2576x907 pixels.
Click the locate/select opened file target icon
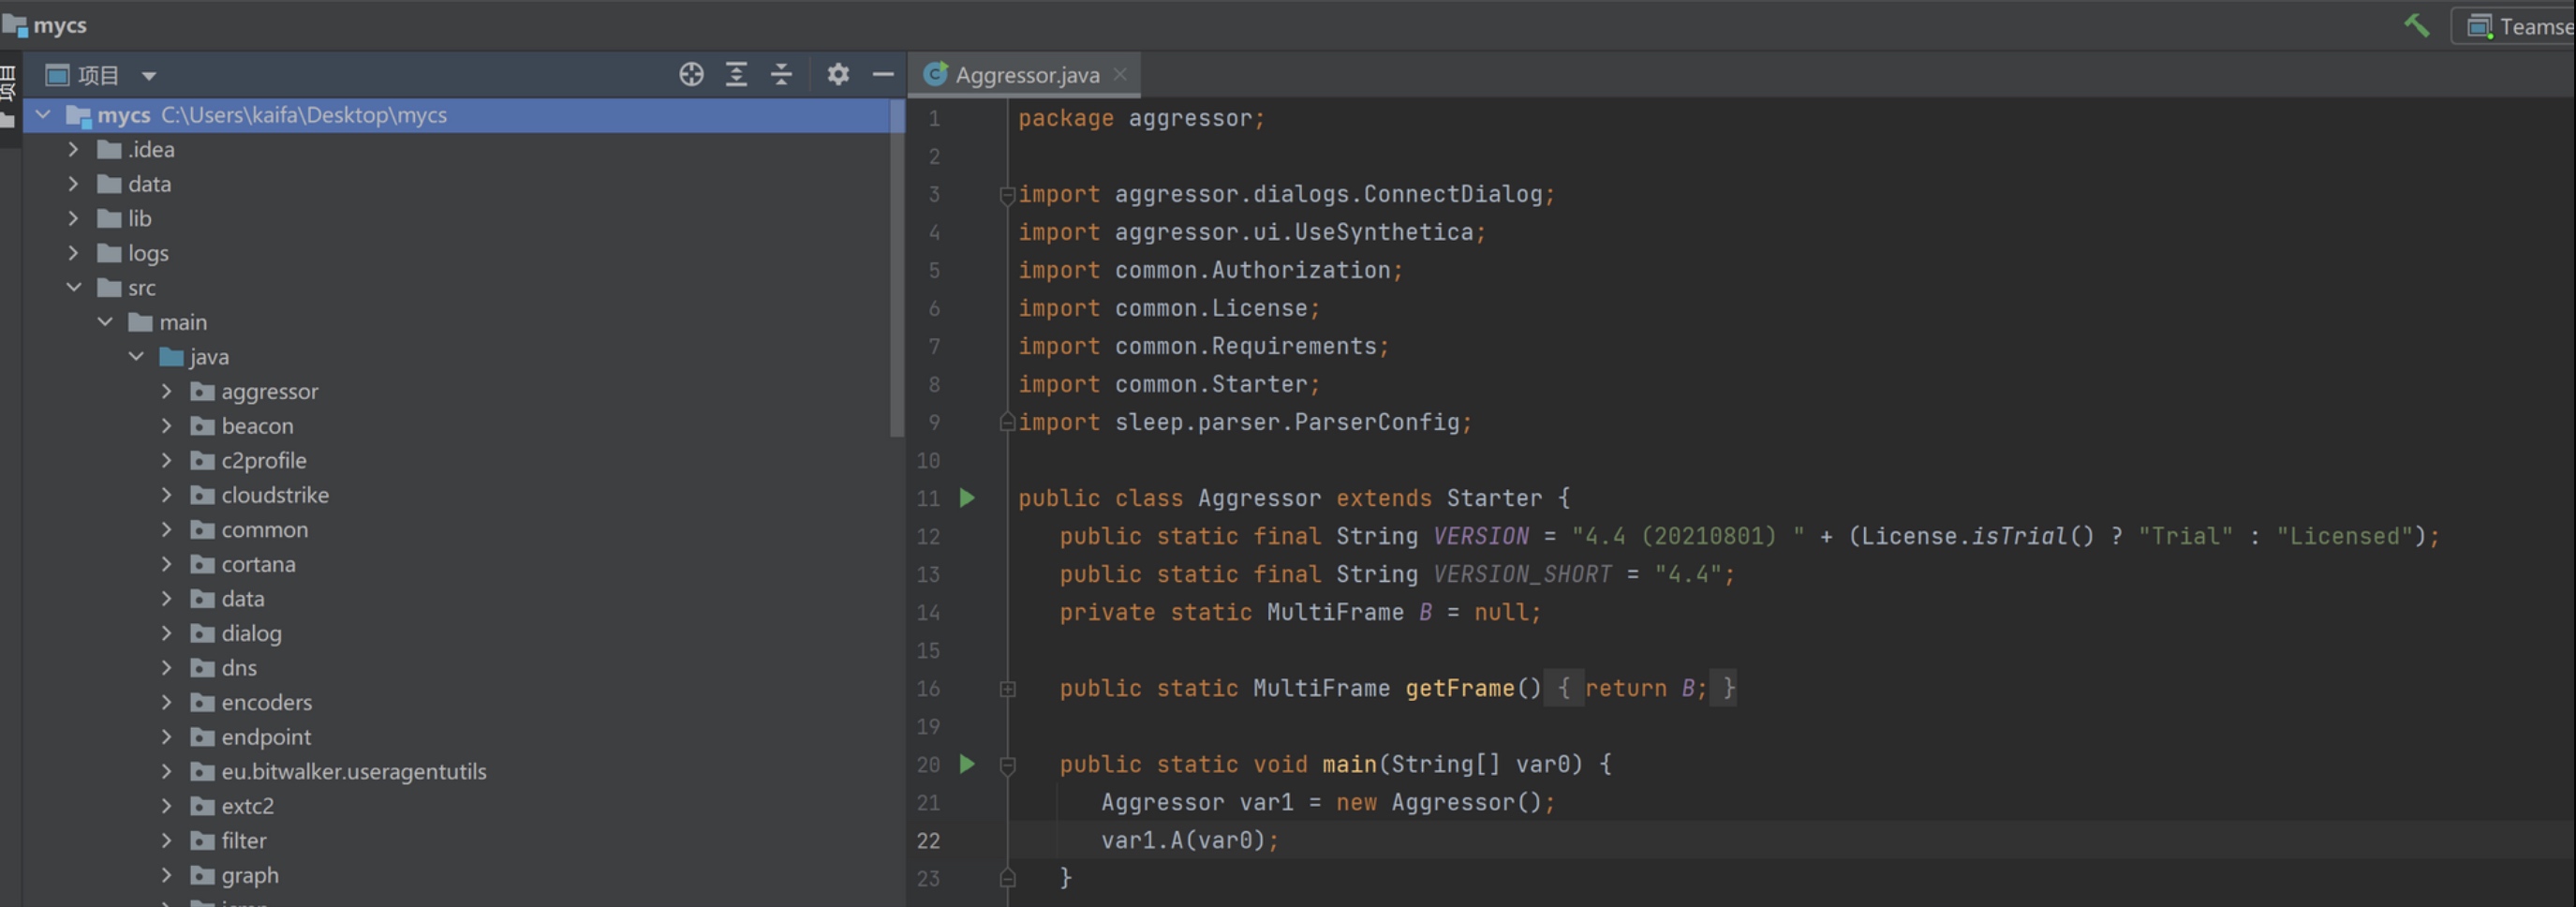tap(691, 75)
